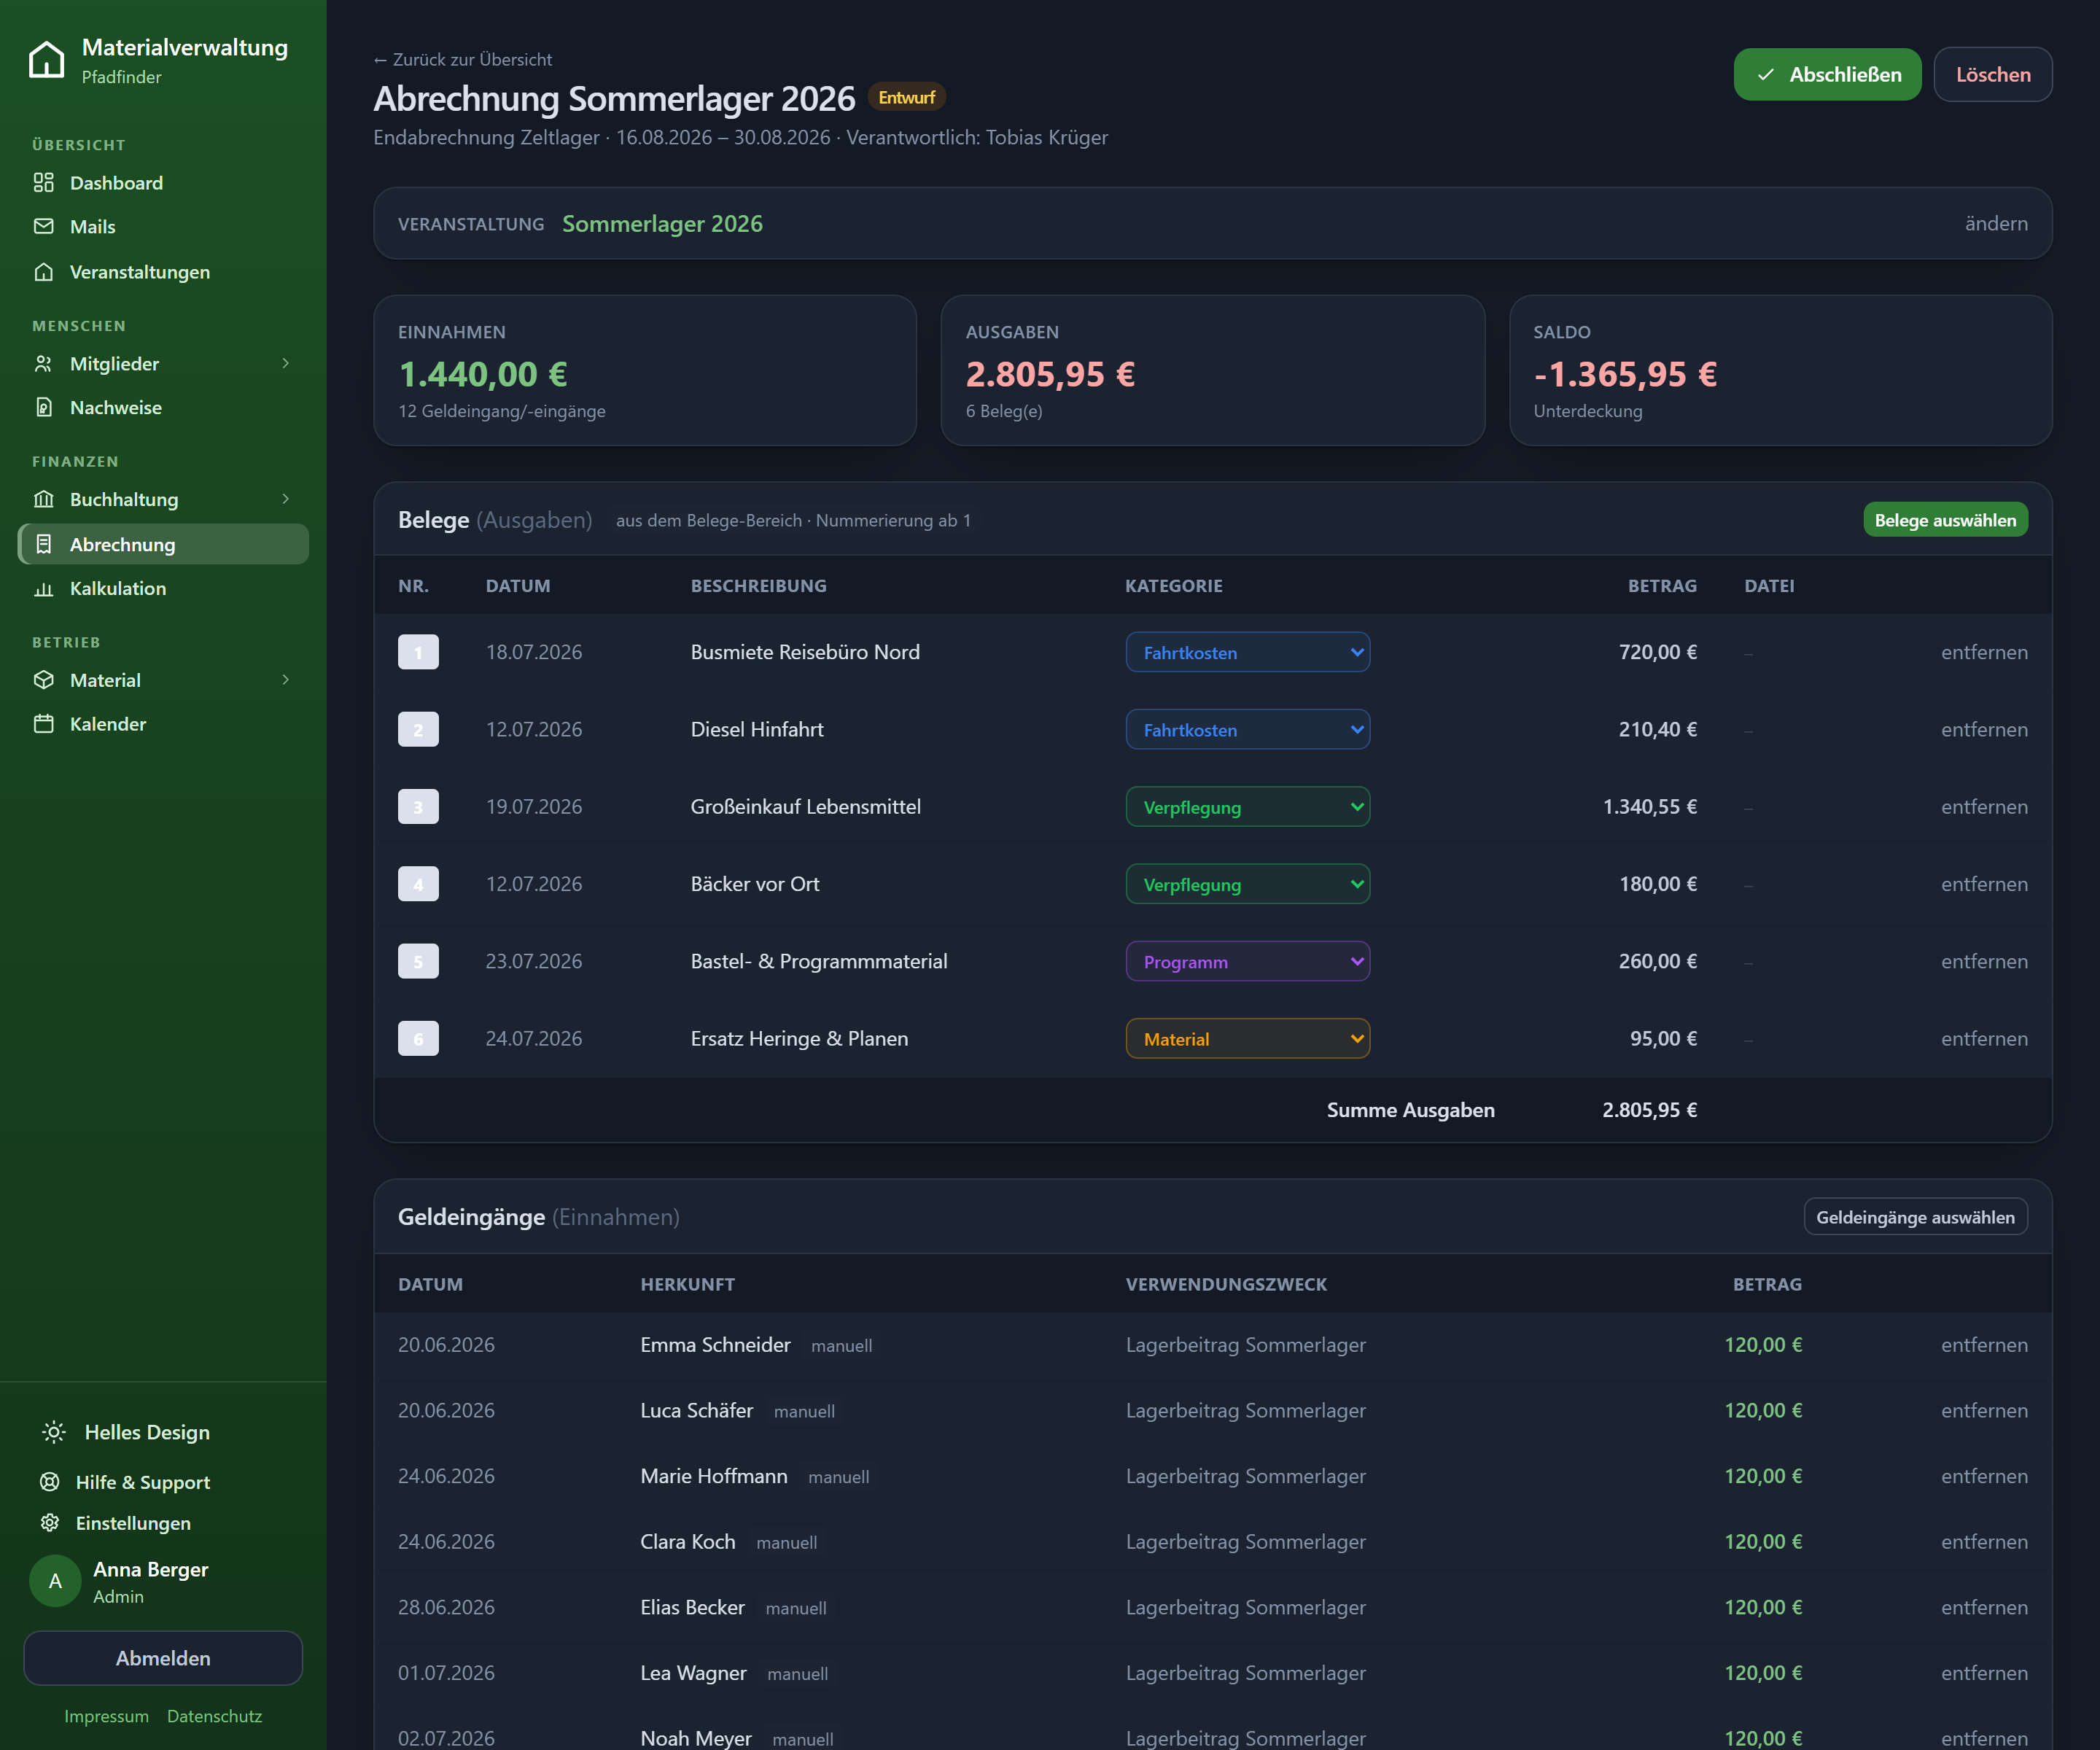2100x1750 pixels.
Task: Expand the Buchhaltung submenu chevron
Action: pos(286,499)
